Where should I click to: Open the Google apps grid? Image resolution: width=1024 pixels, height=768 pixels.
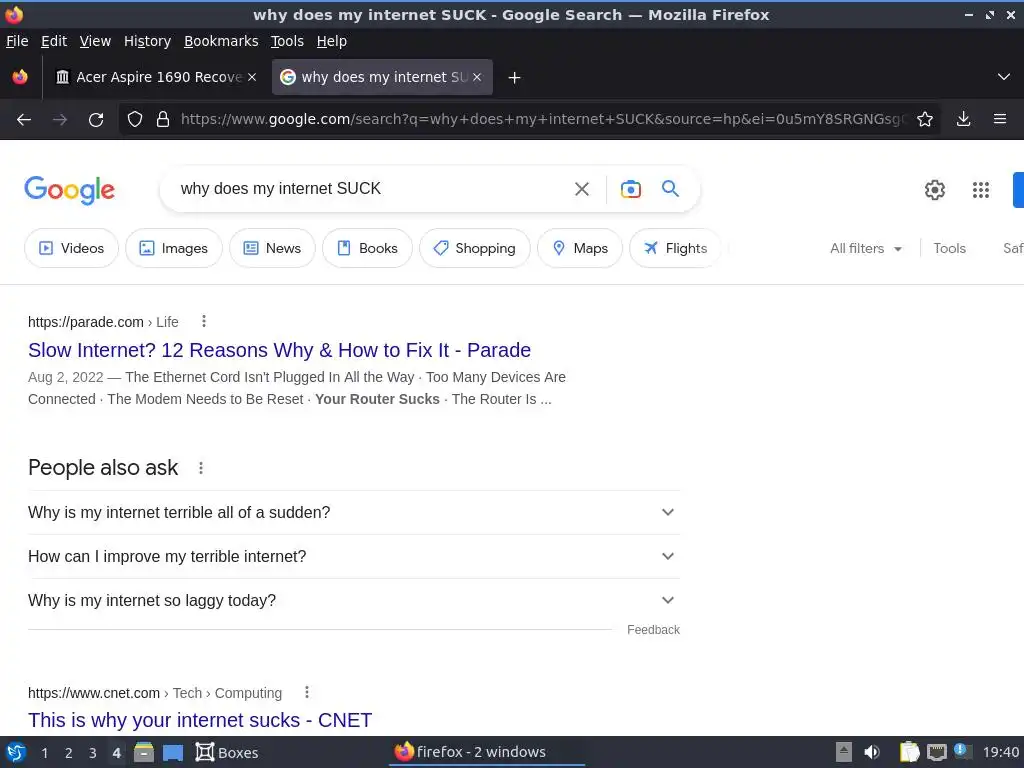coord(980,190)
